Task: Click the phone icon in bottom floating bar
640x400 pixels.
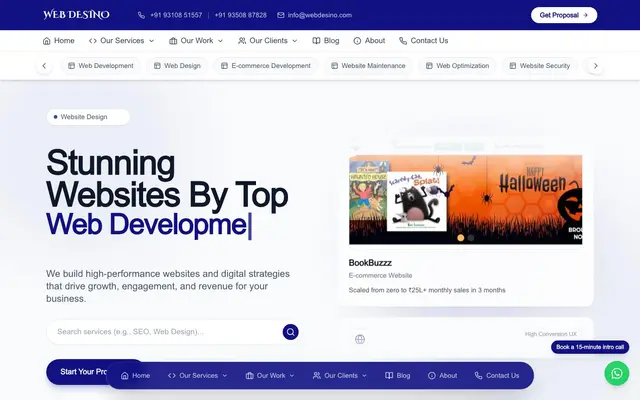Action: tap(478, 376)
